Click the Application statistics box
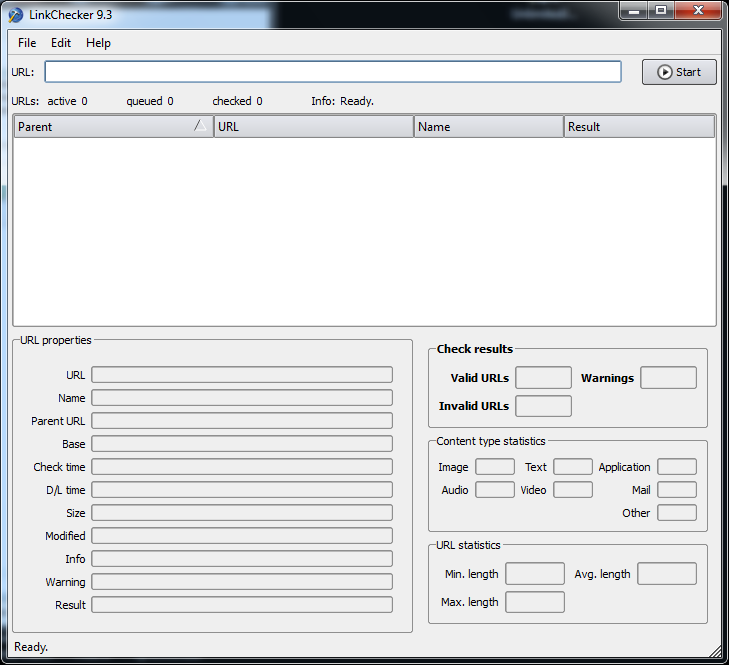 pyautogui.click(x=677, y=467)
